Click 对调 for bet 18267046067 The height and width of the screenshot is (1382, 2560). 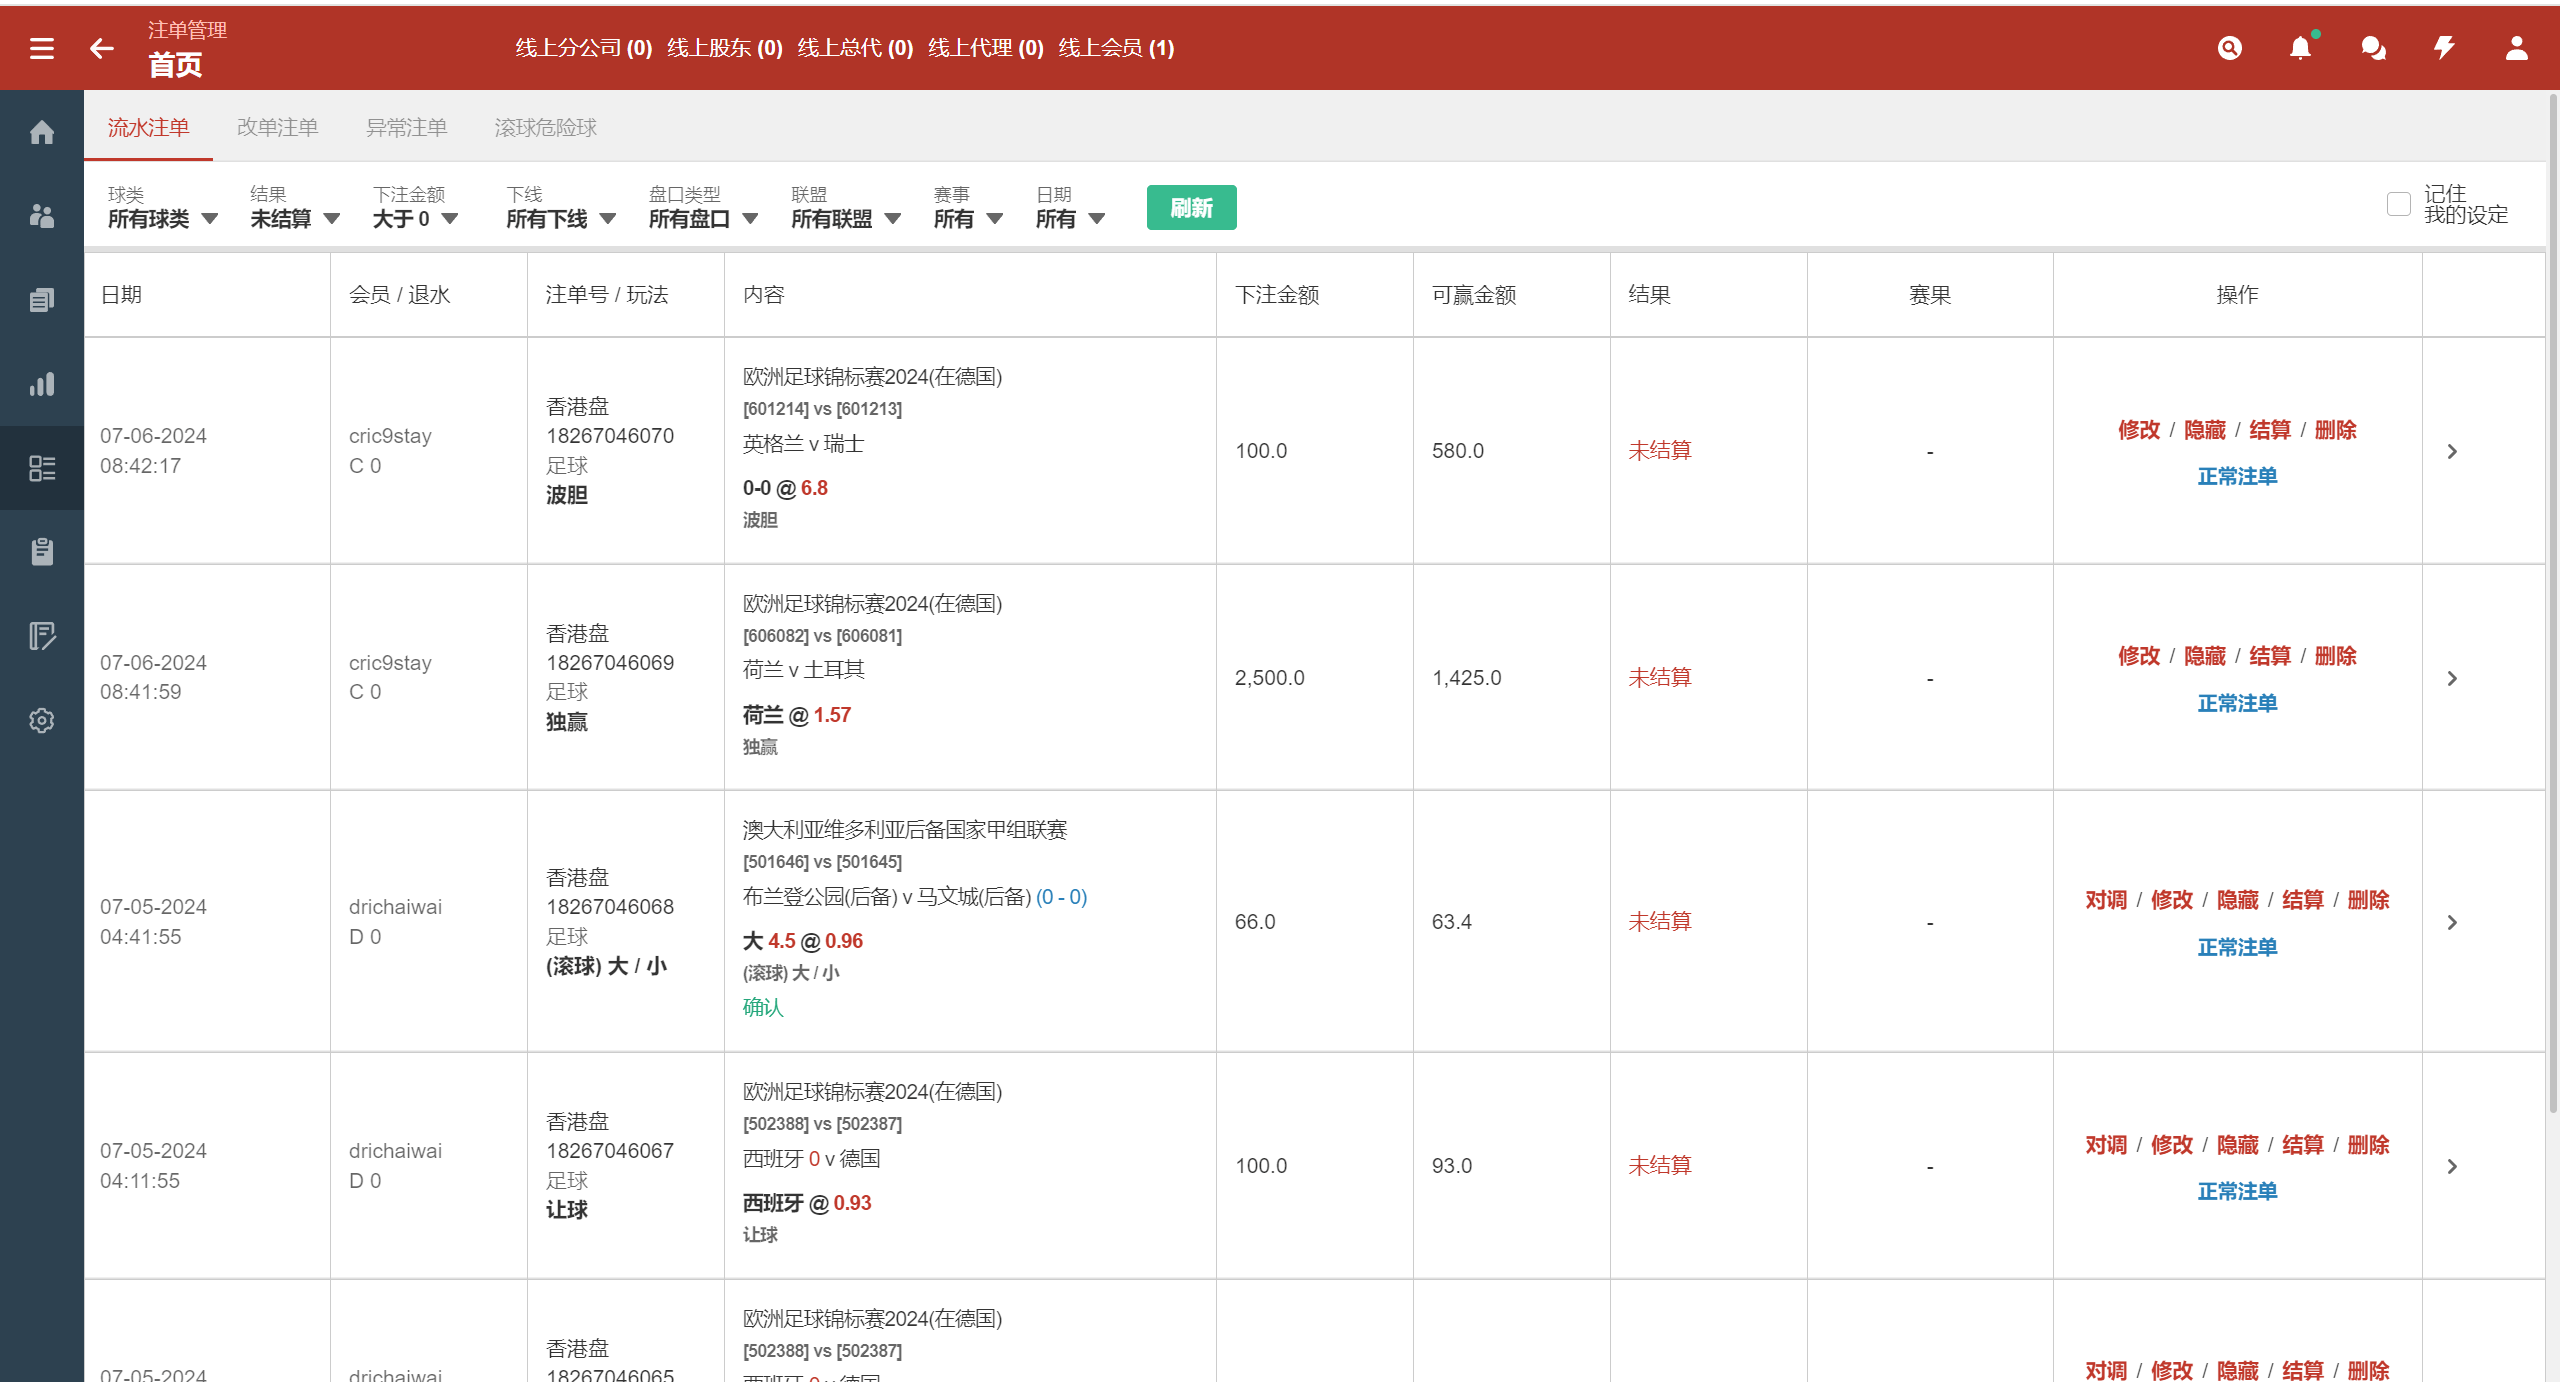[2106, 1145]
